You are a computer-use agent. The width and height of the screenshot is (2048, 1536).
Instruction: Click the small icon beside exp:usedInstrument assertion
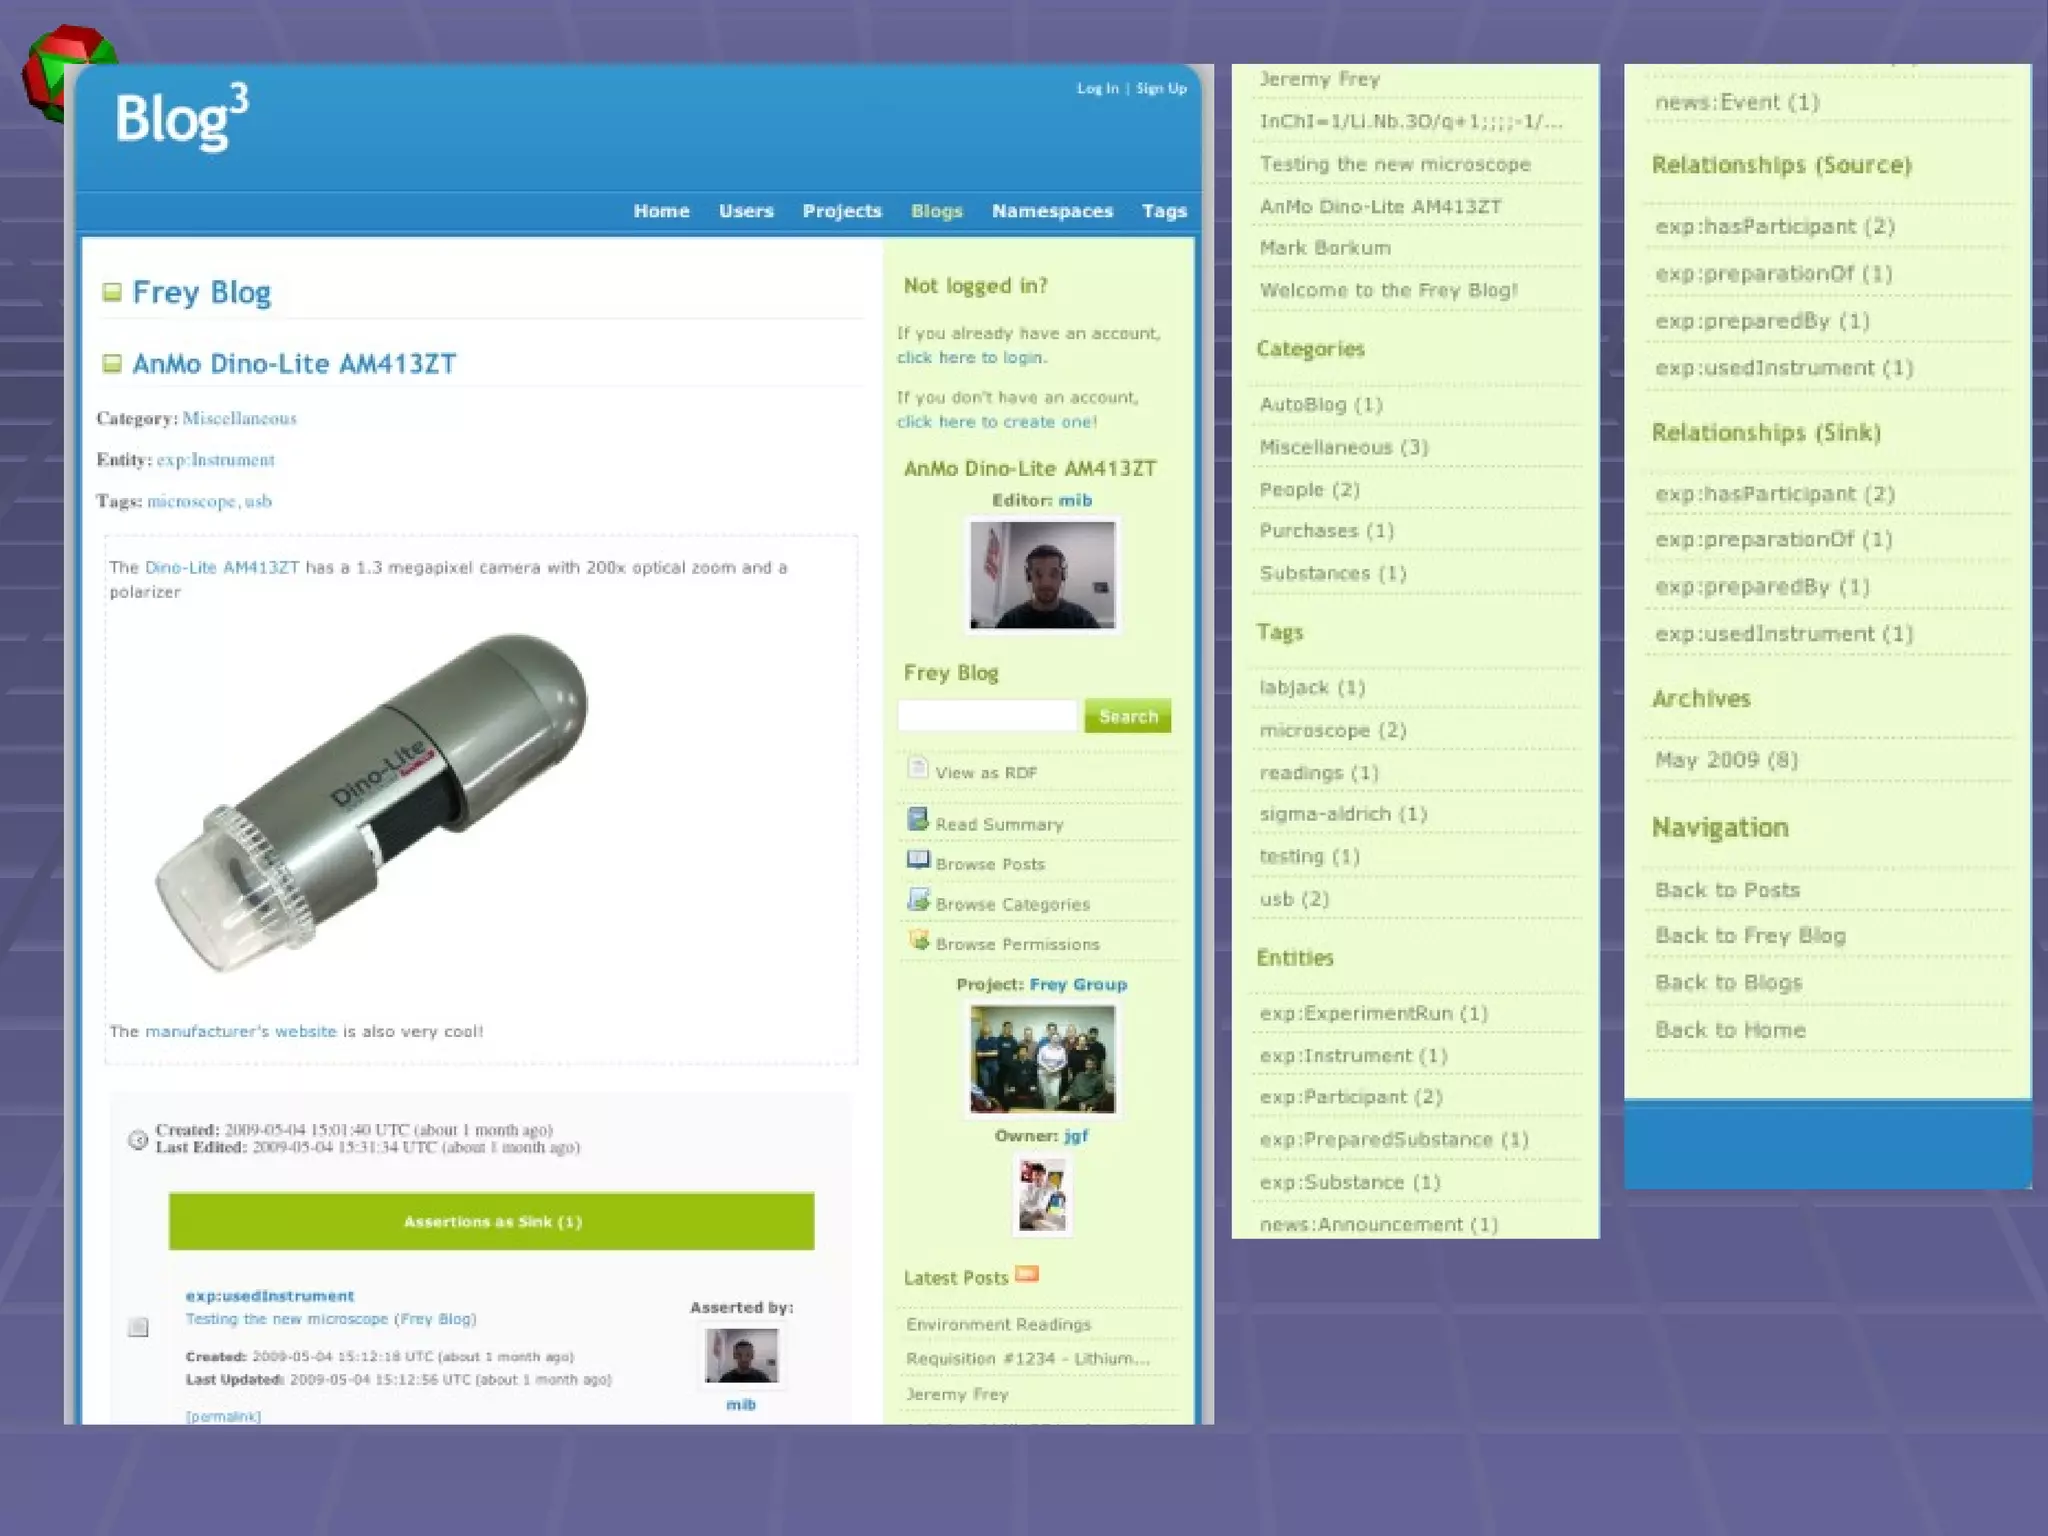click(138, 1327)
